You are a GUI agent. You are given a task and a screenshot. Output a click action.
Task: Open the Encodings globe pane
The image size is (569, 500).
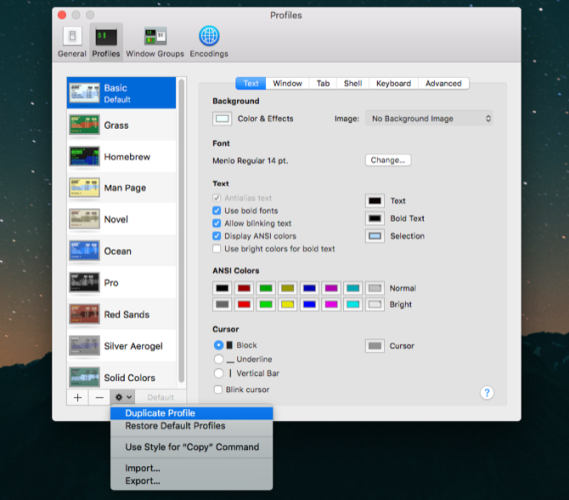point(209,42)
